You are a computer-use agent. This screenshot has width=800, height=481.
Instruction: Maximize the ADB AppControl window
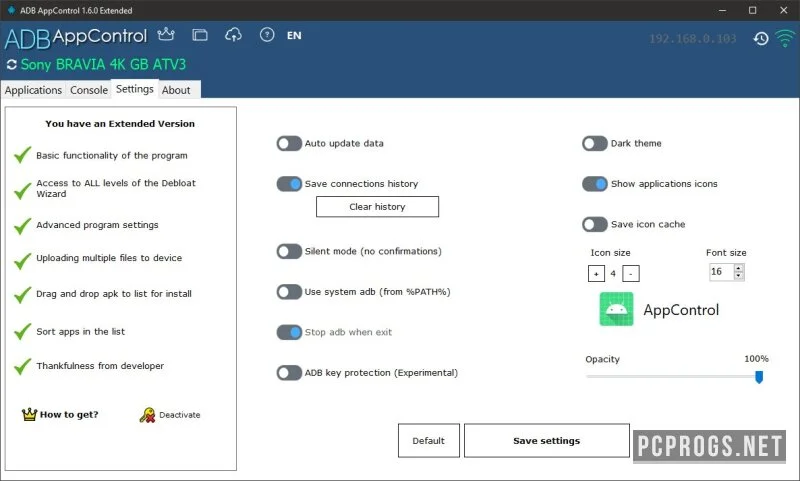(x=753, y=10)
